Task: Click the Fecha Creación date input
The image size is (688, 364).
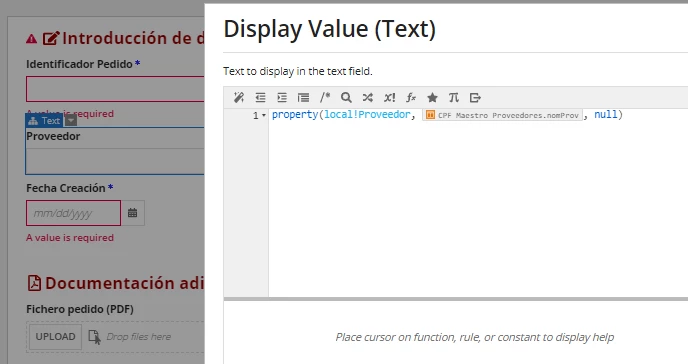Action: click(x=73, y=213)
